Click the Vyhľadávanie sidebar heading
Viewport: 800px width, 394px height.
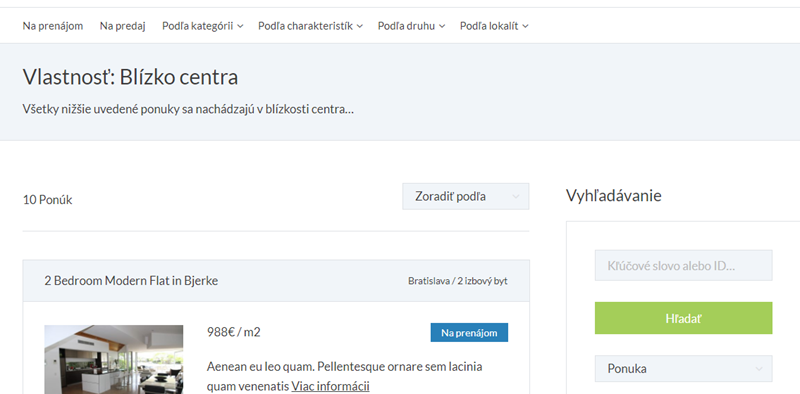(x=614, y=195)
